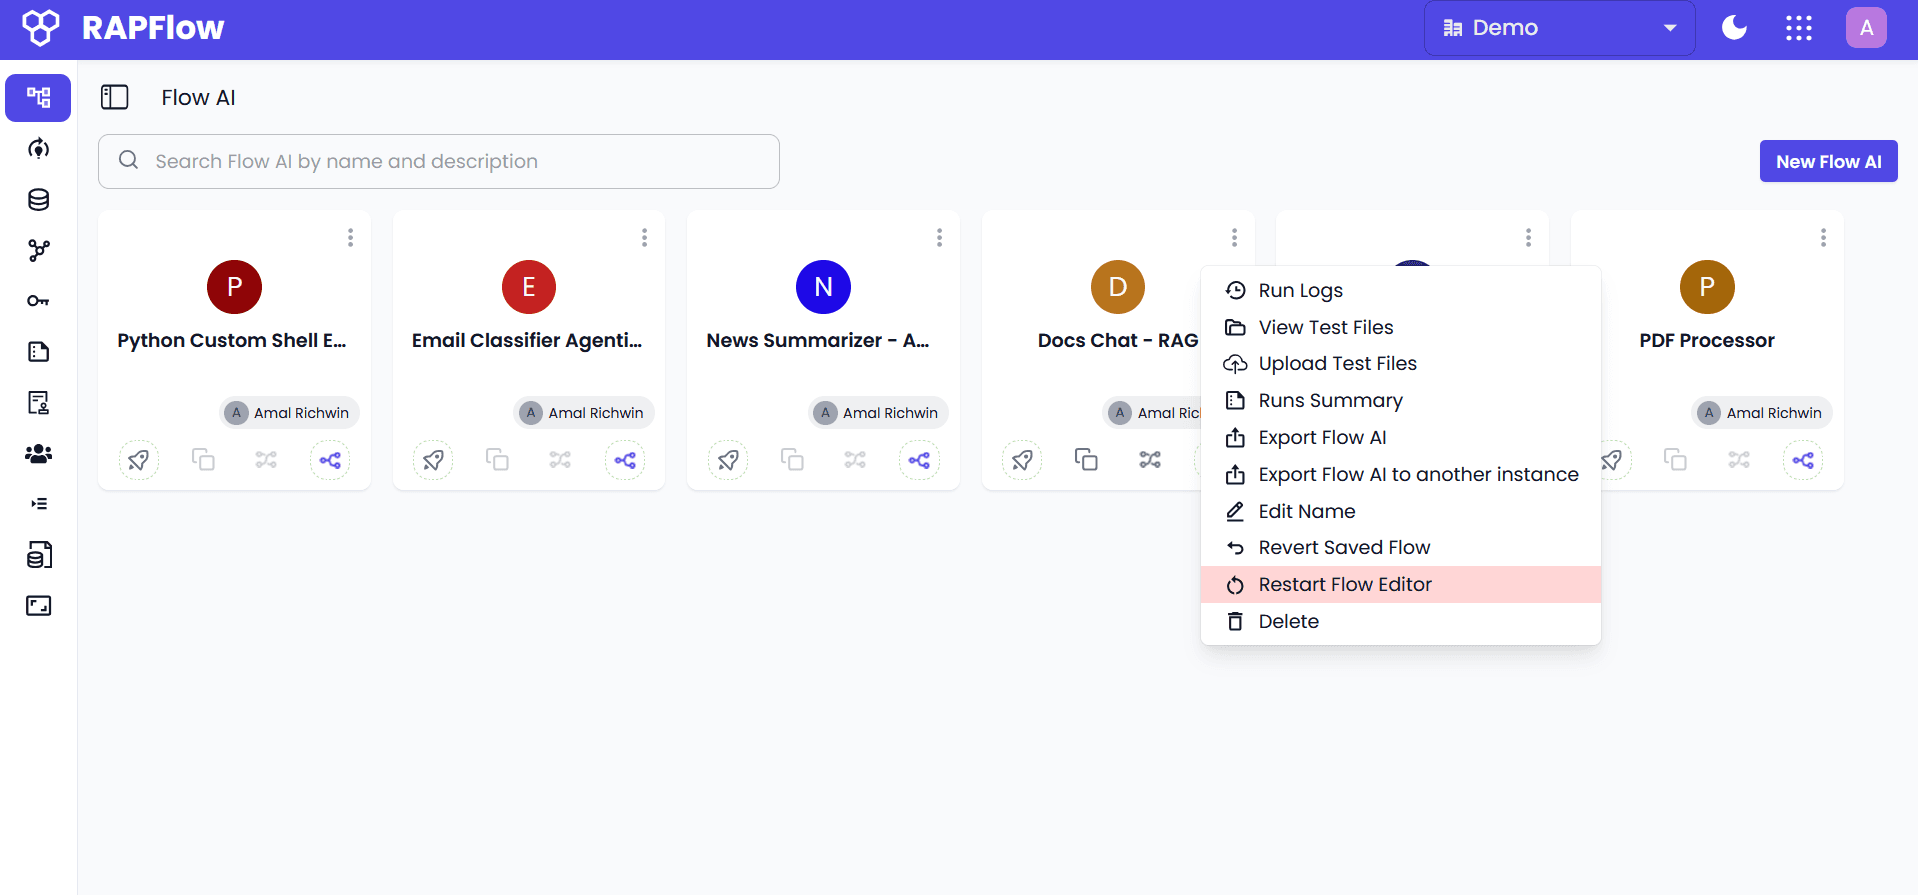The height and width of the screenshot is (895, 1918).
Task: Click purple share icon on PDF Processor card
Action: coord(1803,460)
